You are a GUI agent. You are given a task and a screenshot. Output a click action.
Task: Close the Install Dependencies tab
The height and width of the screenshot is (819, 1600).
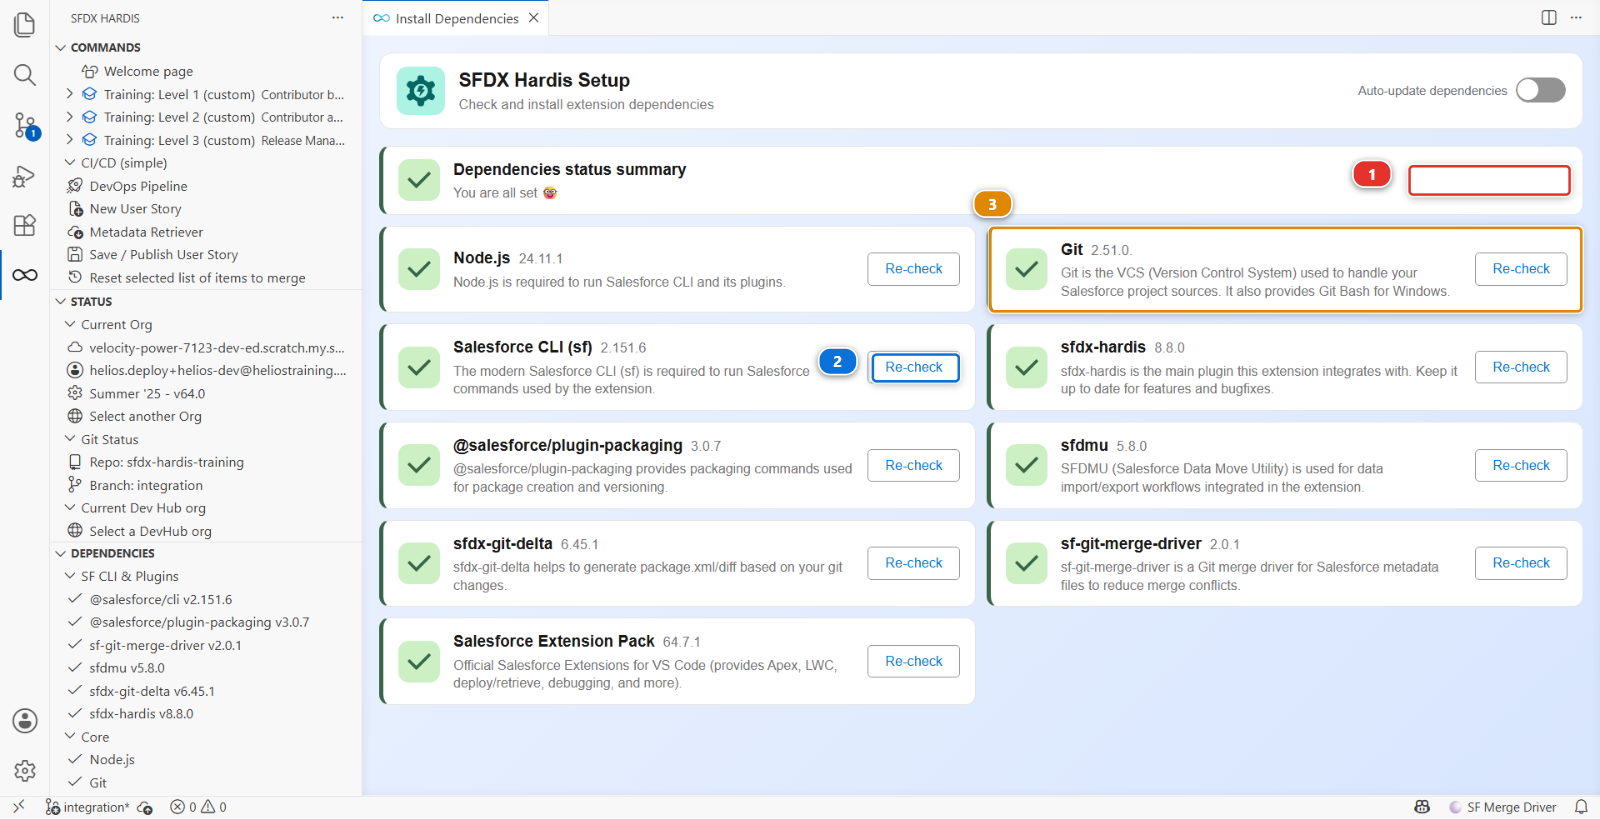pos(534,18)
